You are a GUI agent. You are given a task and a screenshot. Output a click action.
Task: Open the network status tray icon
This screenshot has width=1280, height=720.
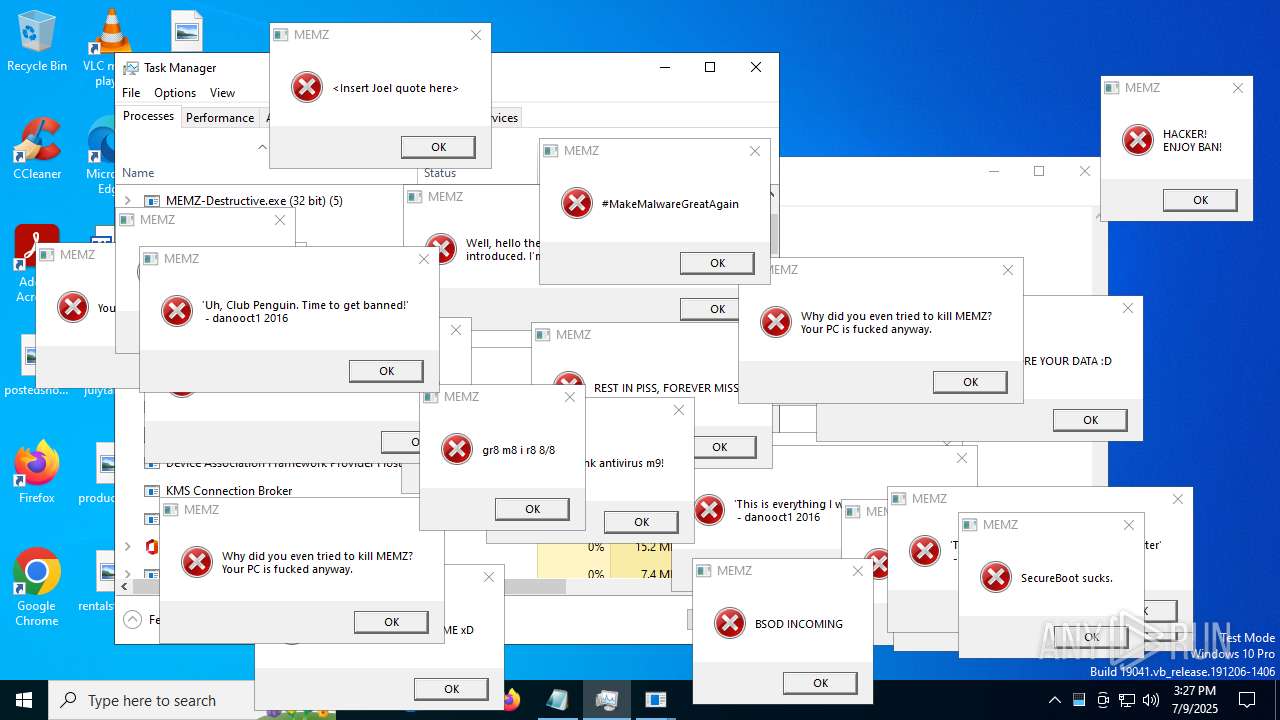tap(1127, 700)
